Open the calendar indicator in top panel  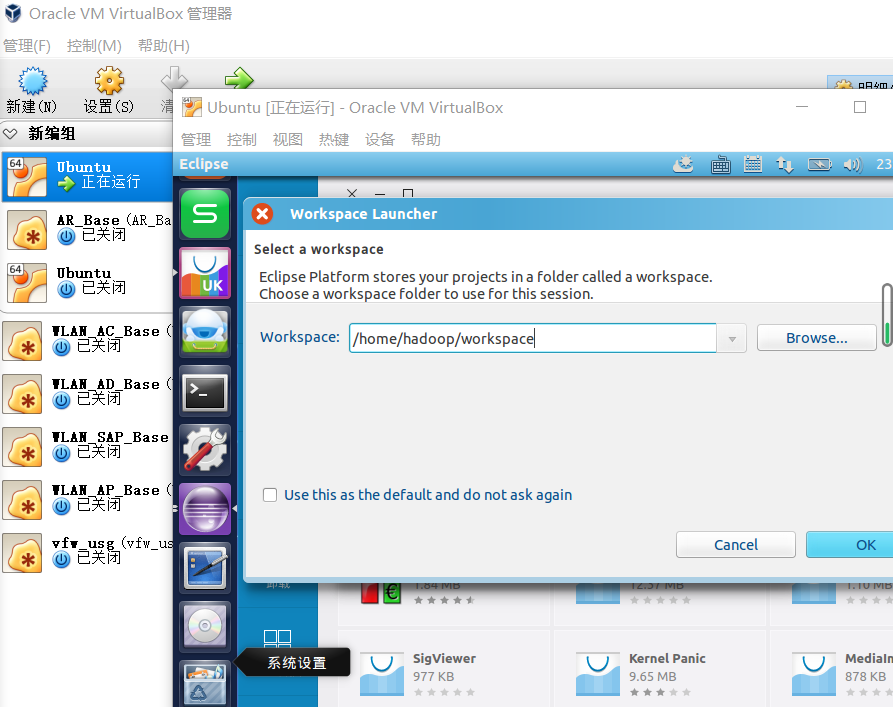pos(753,165)
